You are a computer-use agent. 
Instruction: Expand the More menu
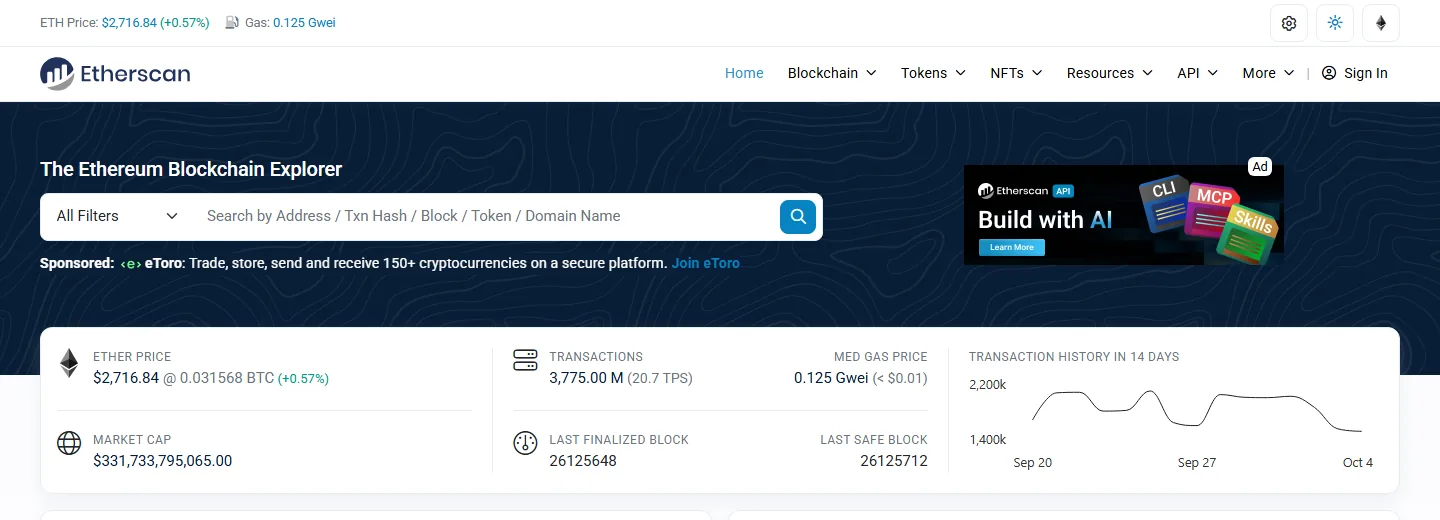1268,73
